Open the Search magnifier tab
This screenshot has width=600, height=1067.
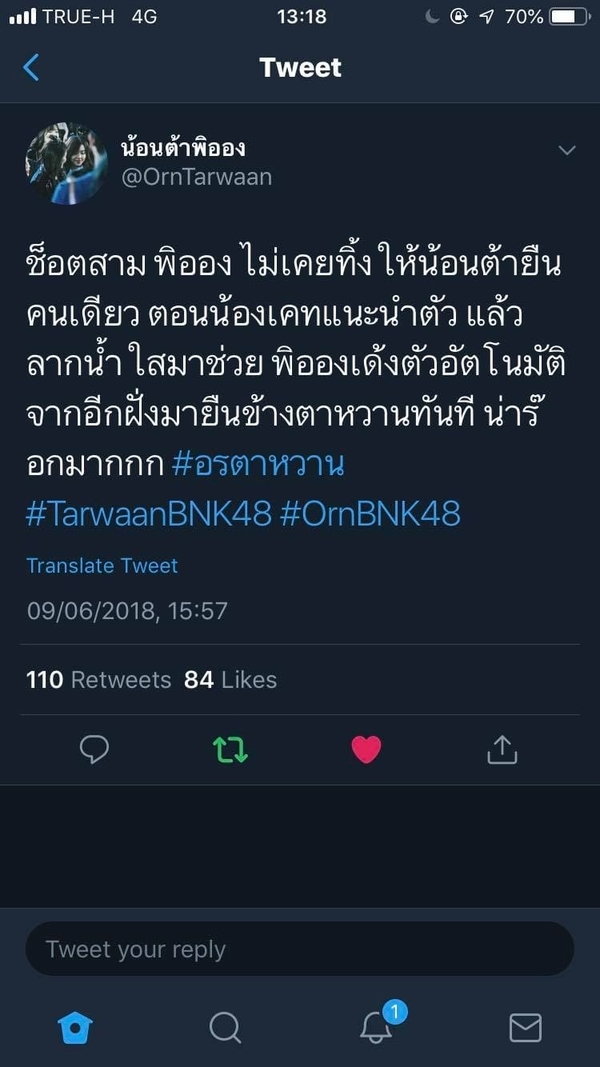[225, 1028]
